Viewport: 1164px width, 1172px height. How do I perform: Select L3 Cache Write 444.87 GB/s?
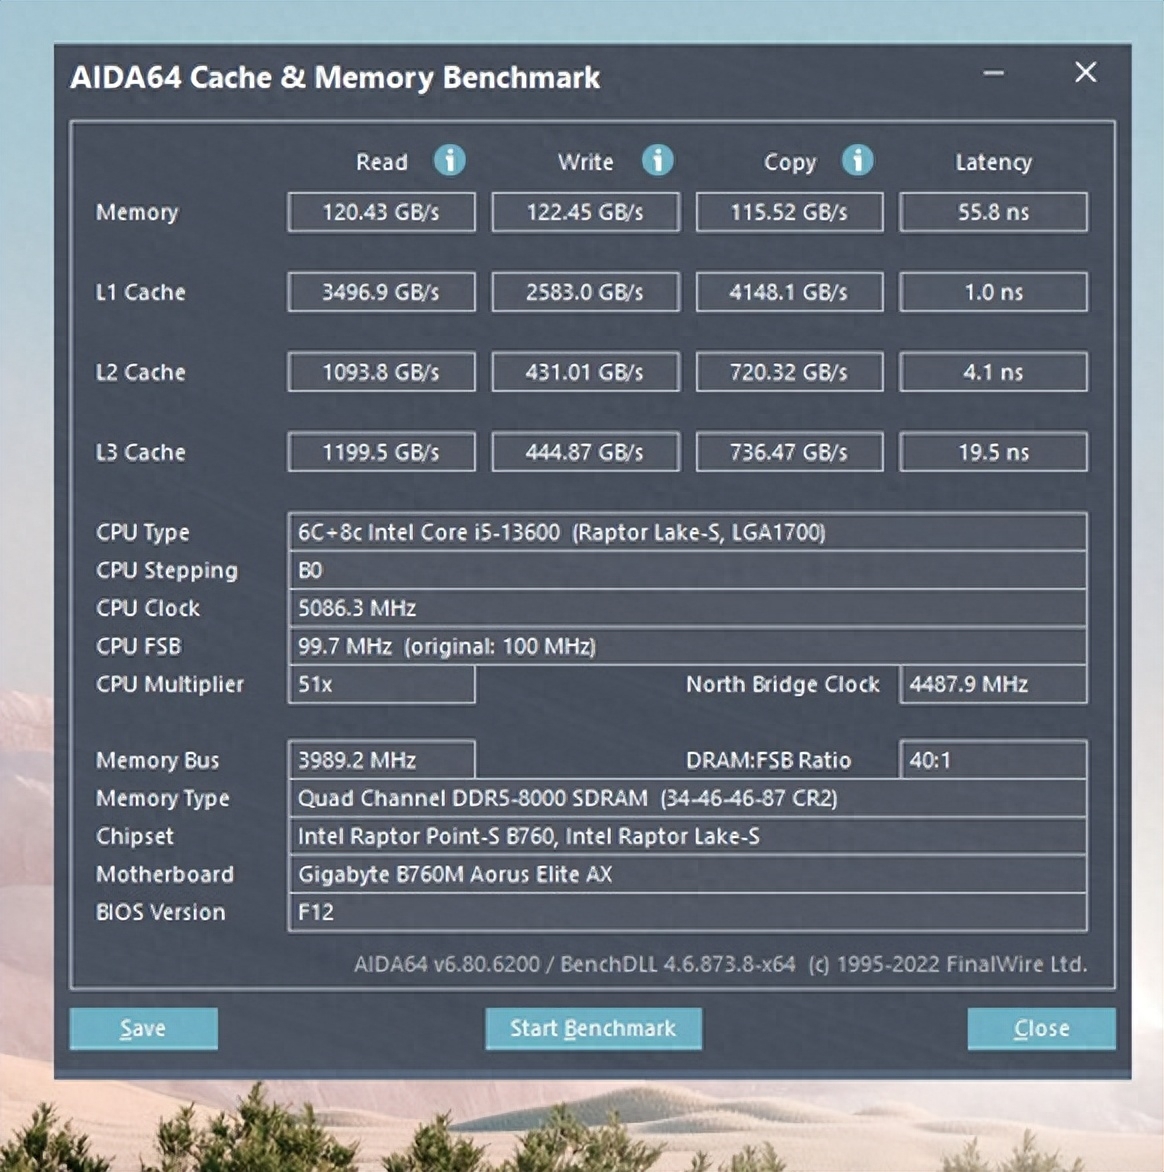tap(585, 452)
